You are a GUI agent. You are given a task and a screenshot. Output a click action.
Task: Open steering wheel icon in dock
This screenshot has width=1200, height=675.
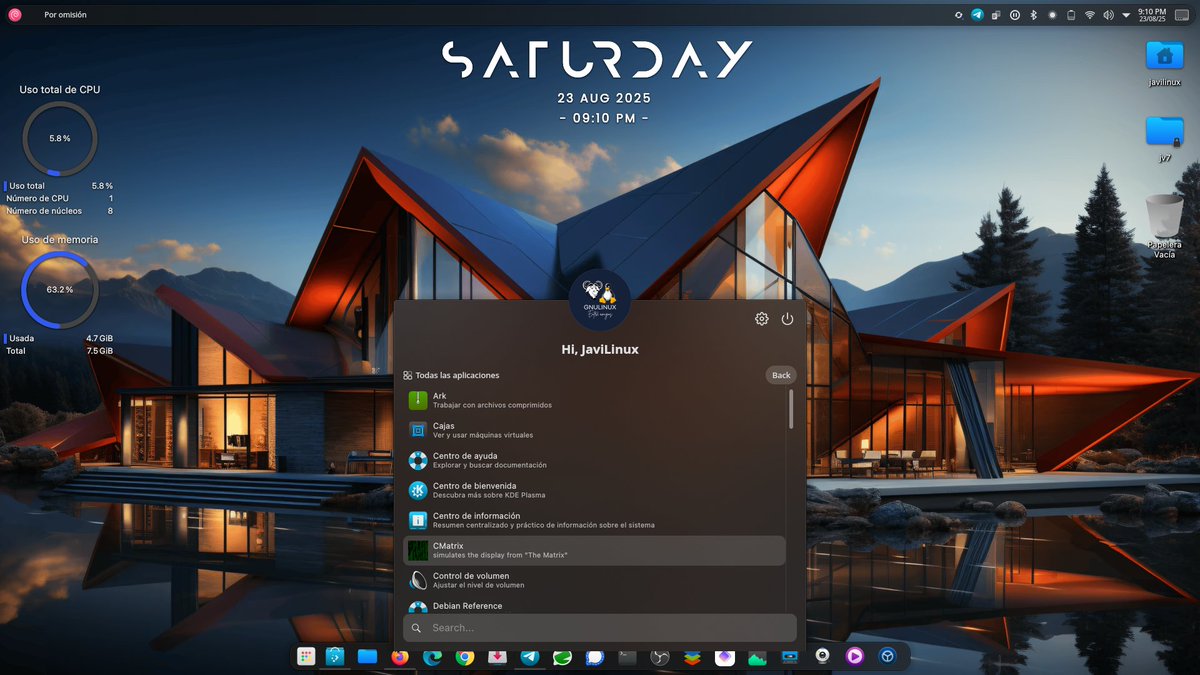click(887, 657)
